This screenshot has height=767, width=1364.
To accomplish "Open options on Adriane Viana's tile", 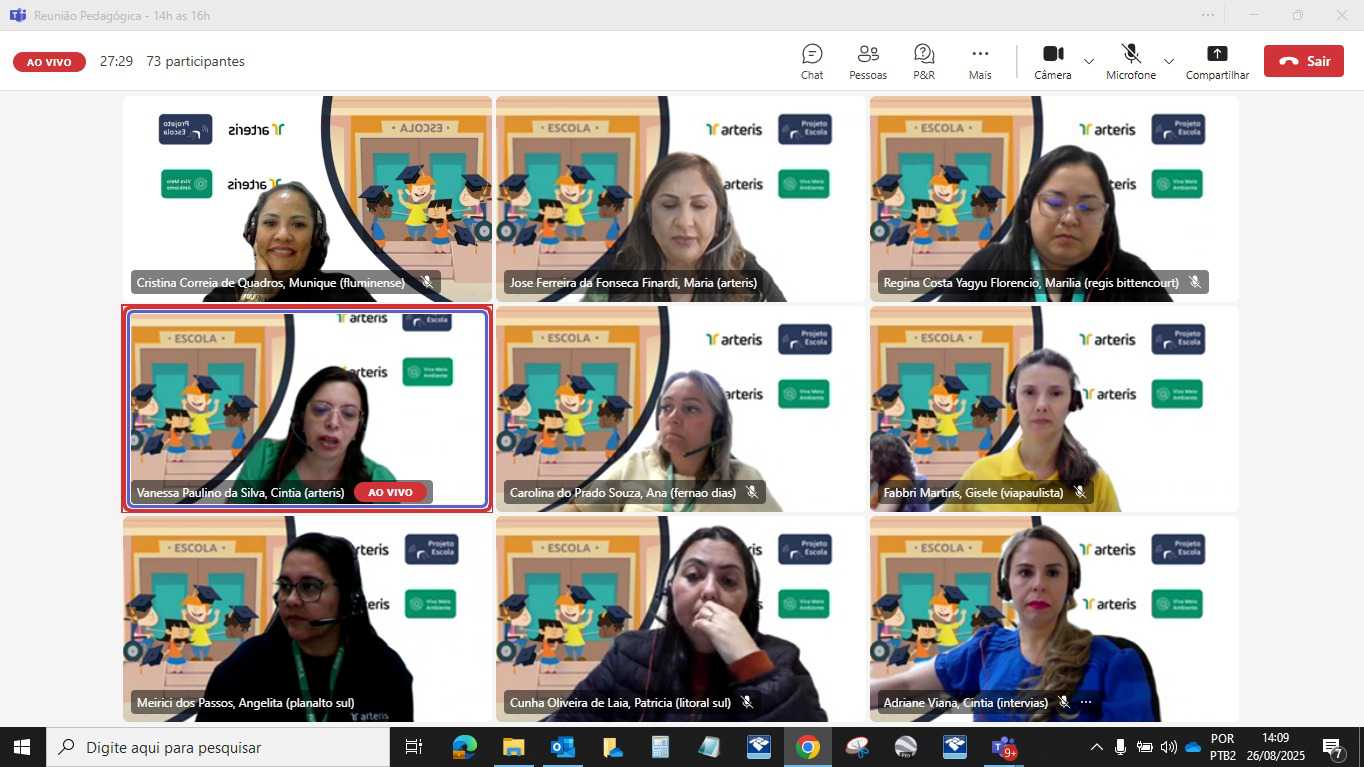I will coord(1086,703).
